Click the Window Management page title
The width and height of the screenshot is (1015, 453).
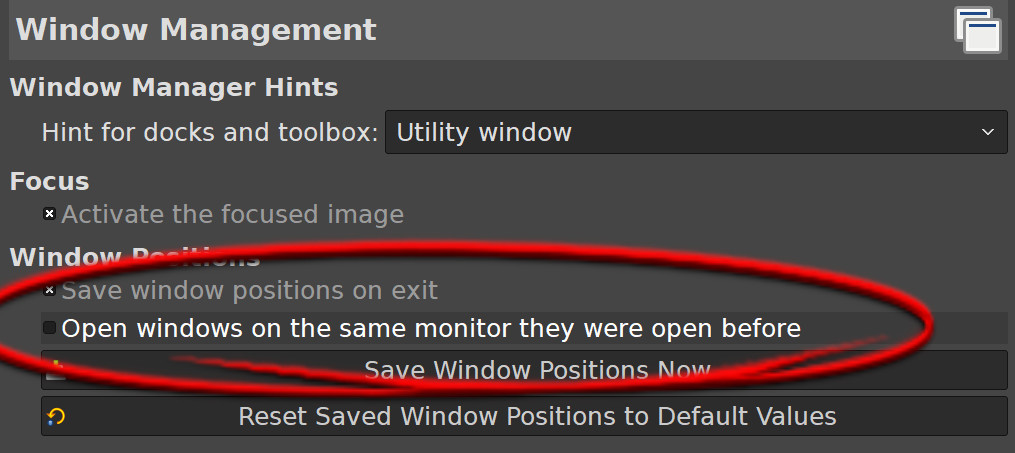click(x=196, y=29)
